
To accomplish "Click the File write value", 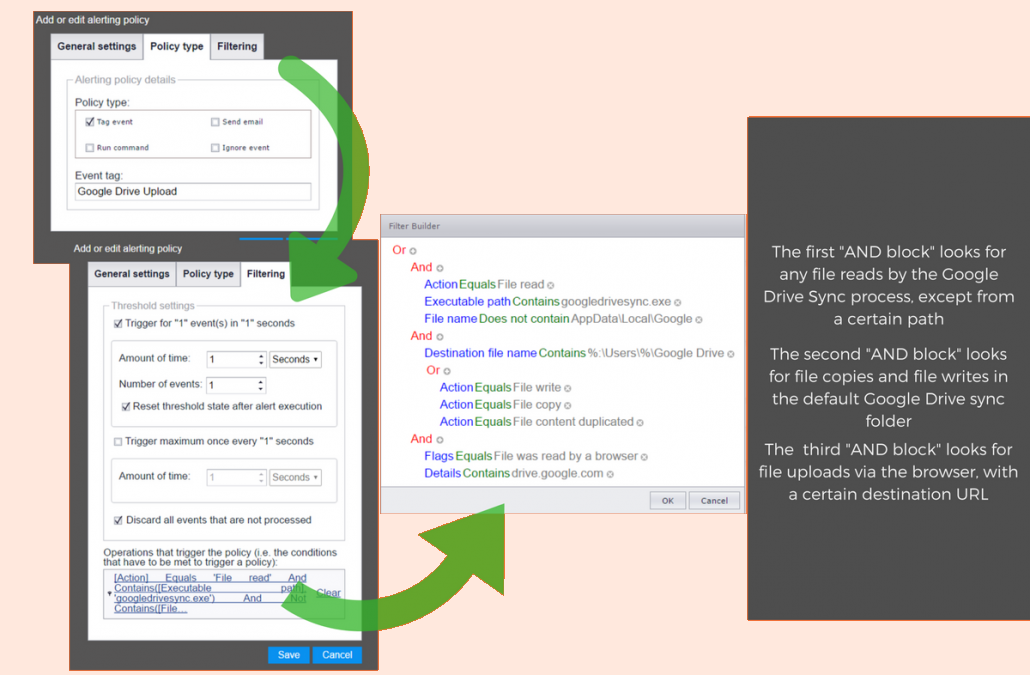I will coord(537,387).
